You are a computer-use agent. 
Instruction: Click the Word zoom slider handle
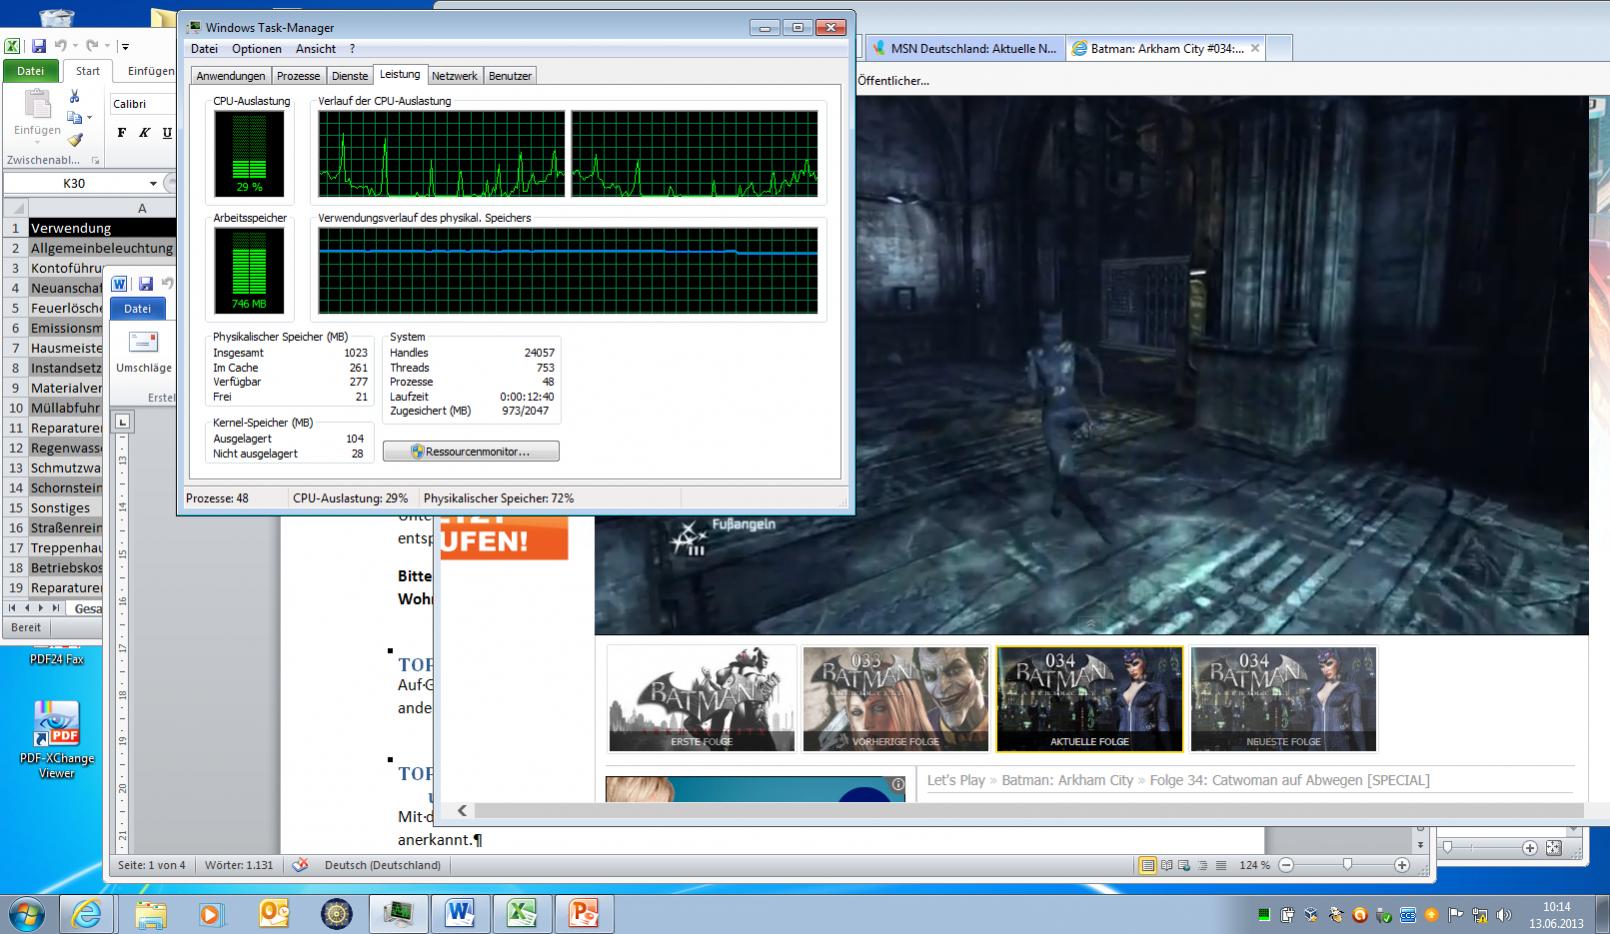pos(1348,865)
